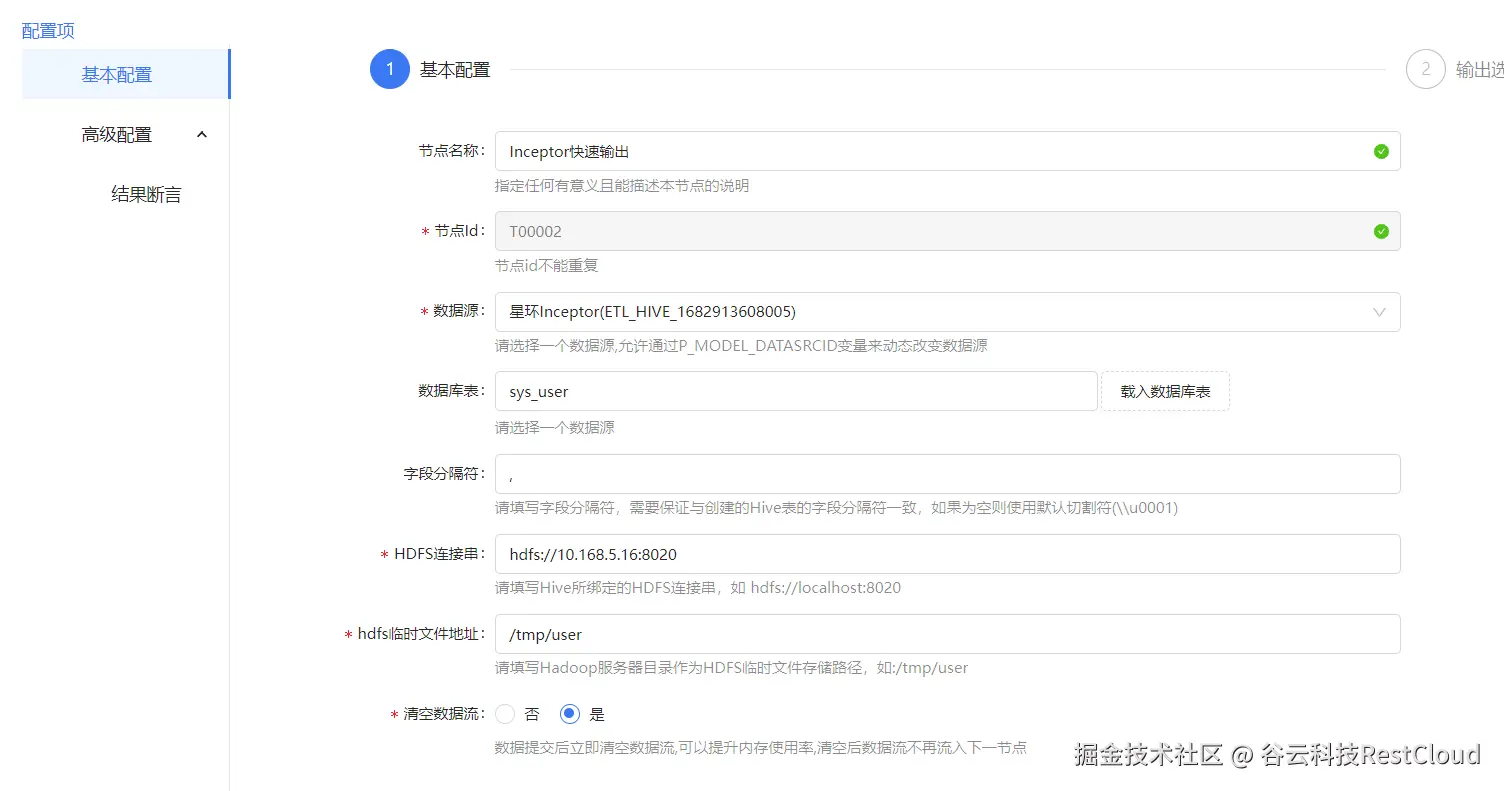Open the 结果断言 sidebar item
The image size is (1504, 791).
[x=146, y=193]
